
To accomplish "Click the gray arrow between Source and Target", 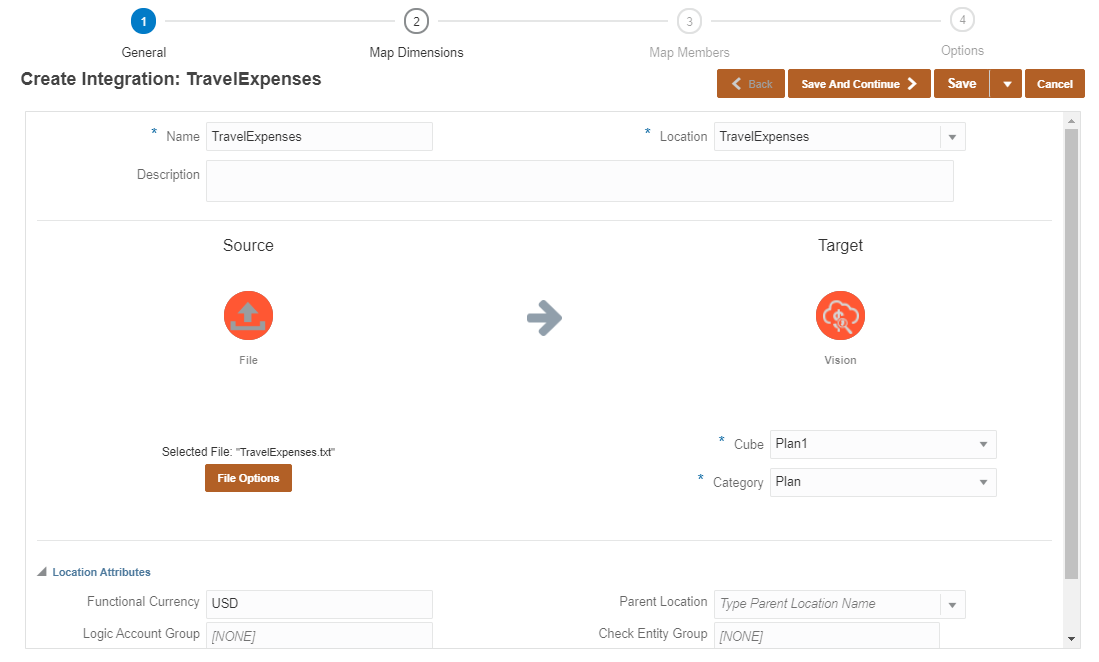I will click(x=544, y=319).
